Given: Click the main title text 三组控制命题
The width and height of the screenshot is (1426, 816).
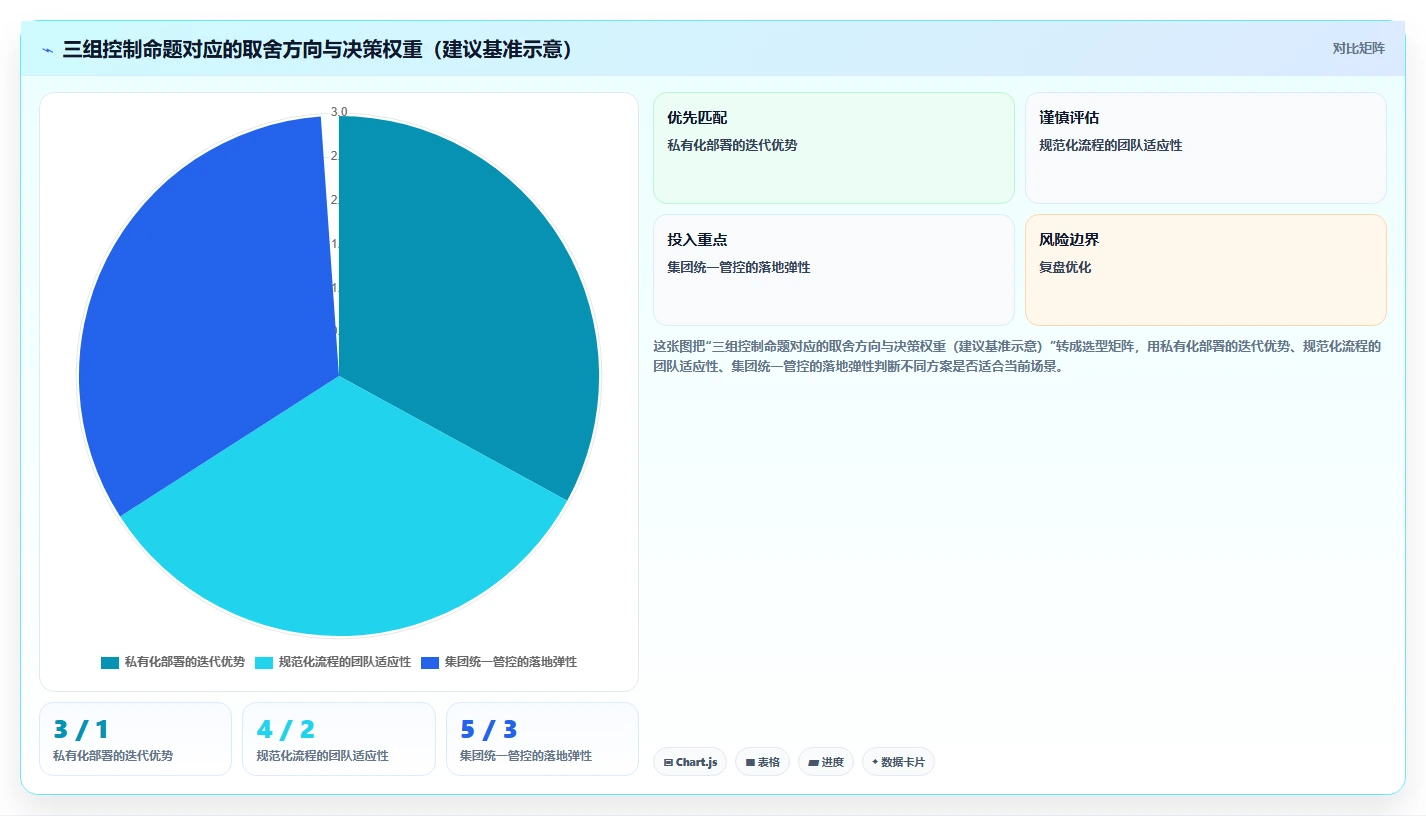Looking at the screenshot, I should (122, 50).
